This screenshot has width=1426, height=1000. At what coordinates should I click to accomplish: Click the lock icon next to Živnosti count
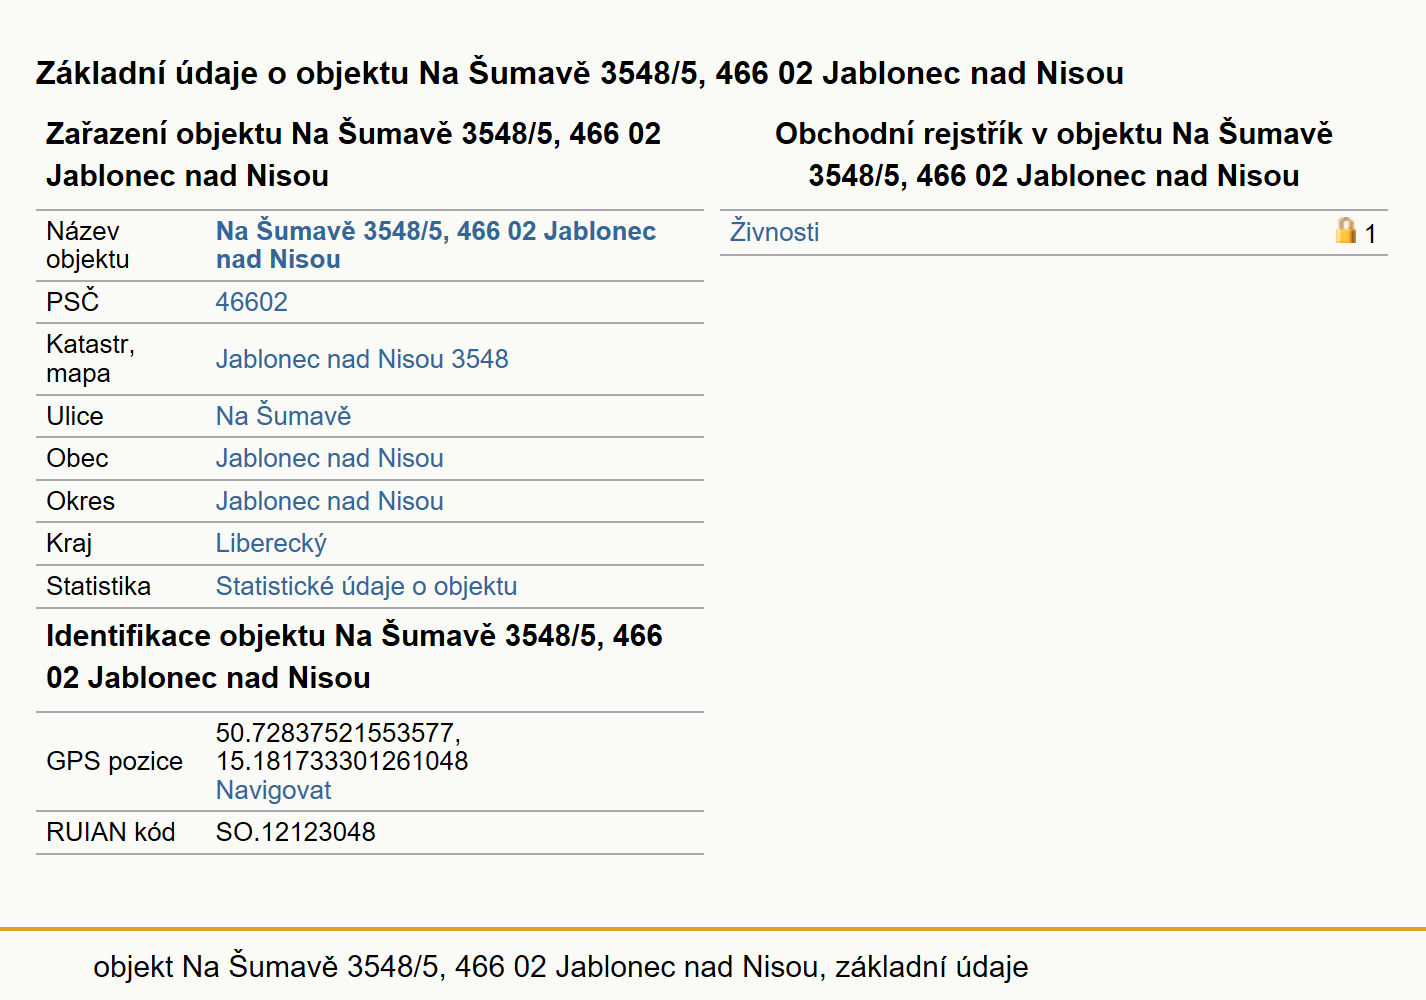(x=1346, y=231)
